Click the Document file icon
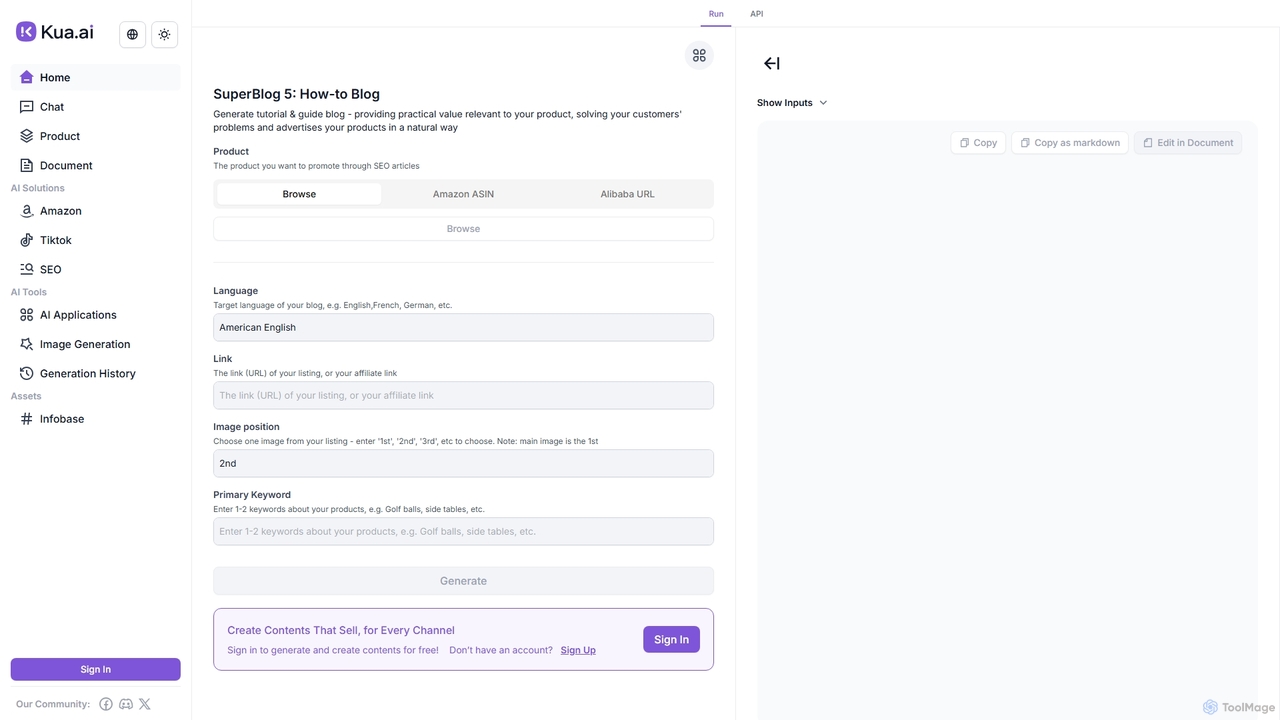The width and height of the screenshot is (1280, 720). click(27, 165)
